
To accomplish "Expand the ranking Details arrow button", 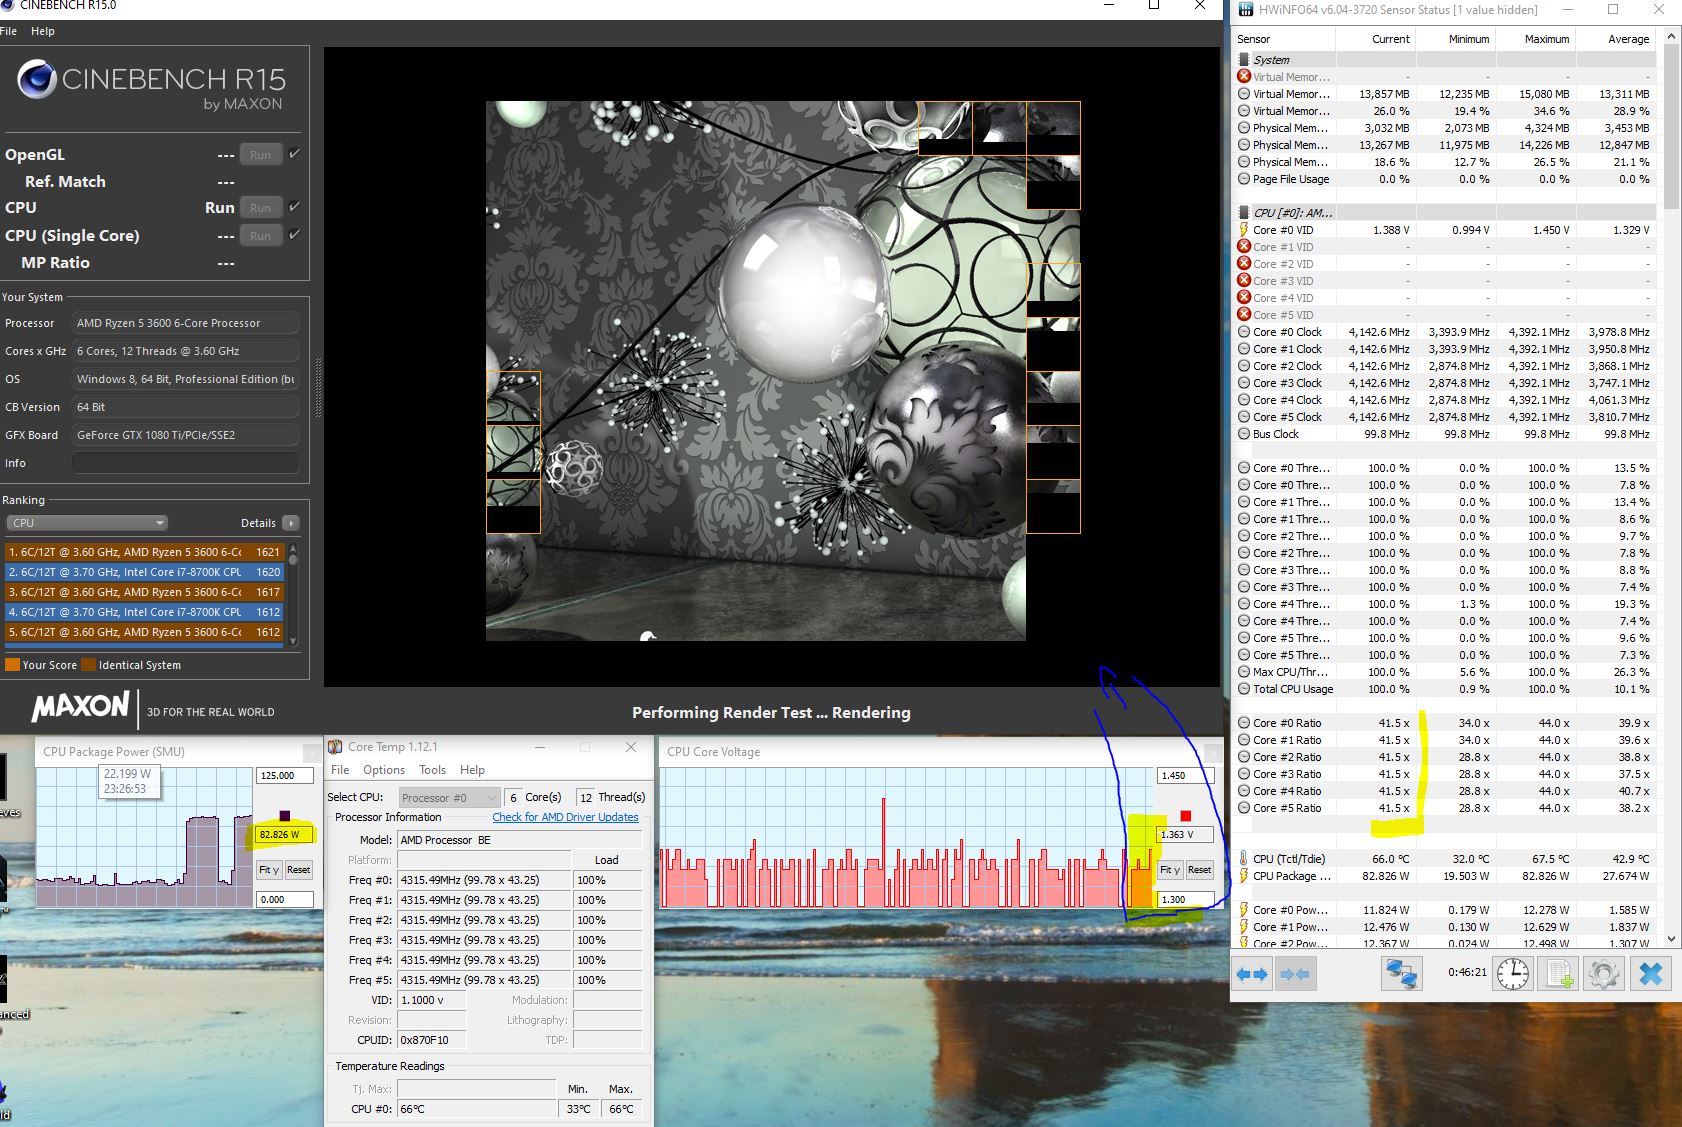I will (x=290, y=523).
